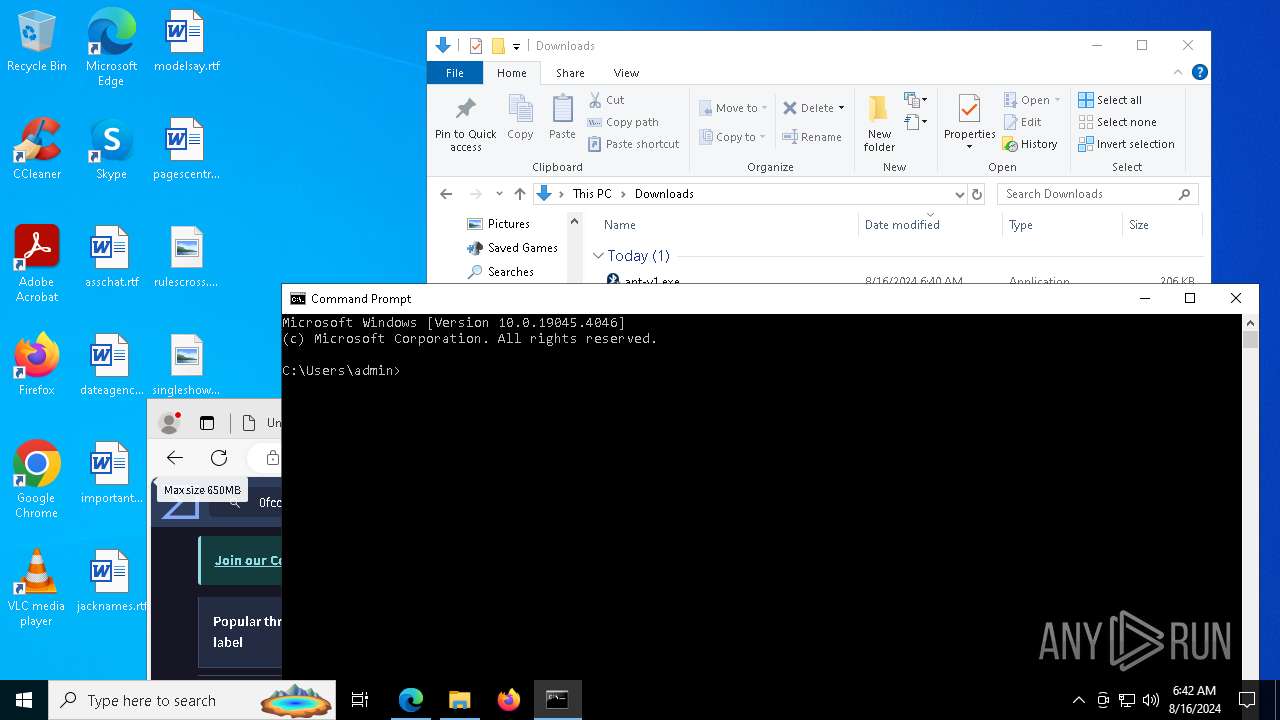Go up one folder level in Explorer
This screenshot has width=1280, height=720.
(519, 194)
